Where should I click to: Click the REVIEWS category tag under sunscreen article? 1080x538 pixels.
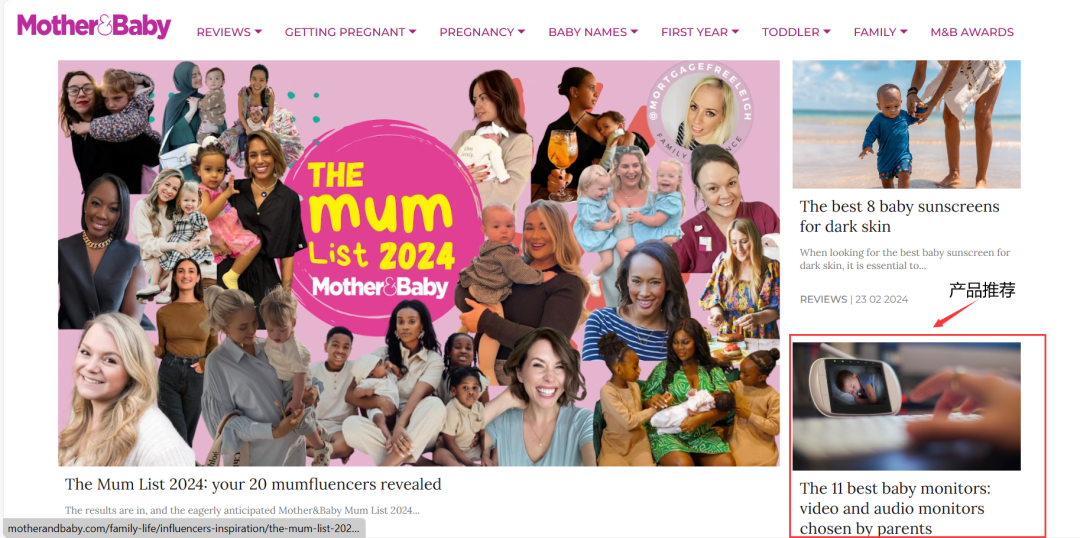click(x=823, y=299)
